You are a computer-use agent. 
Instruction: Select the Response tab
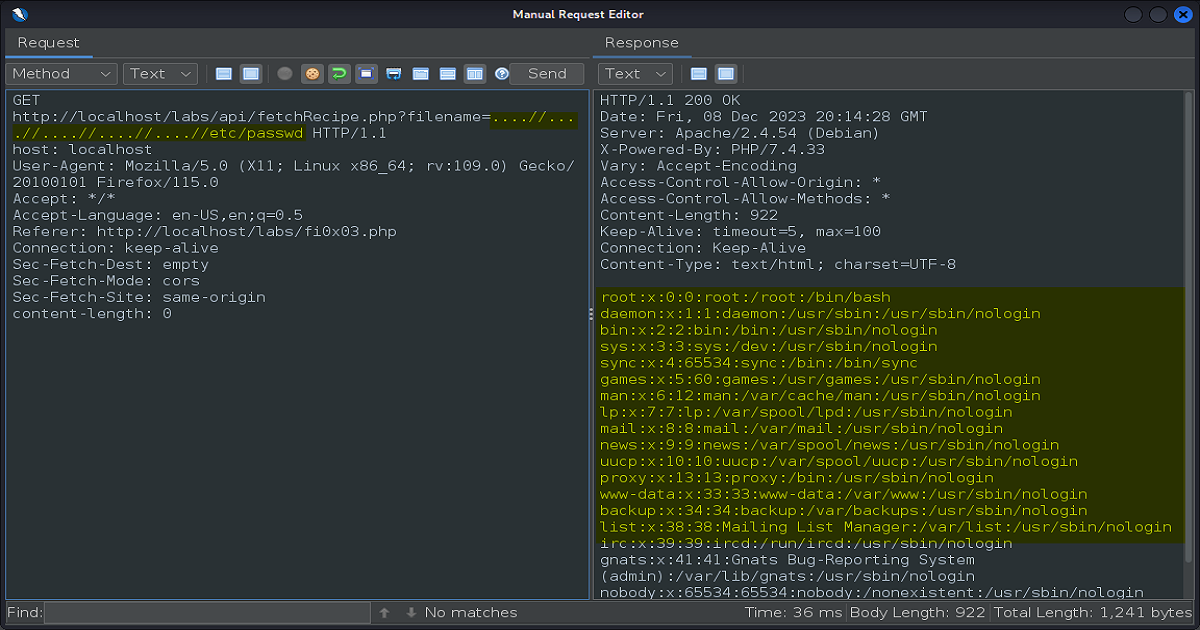pos(642,43)
